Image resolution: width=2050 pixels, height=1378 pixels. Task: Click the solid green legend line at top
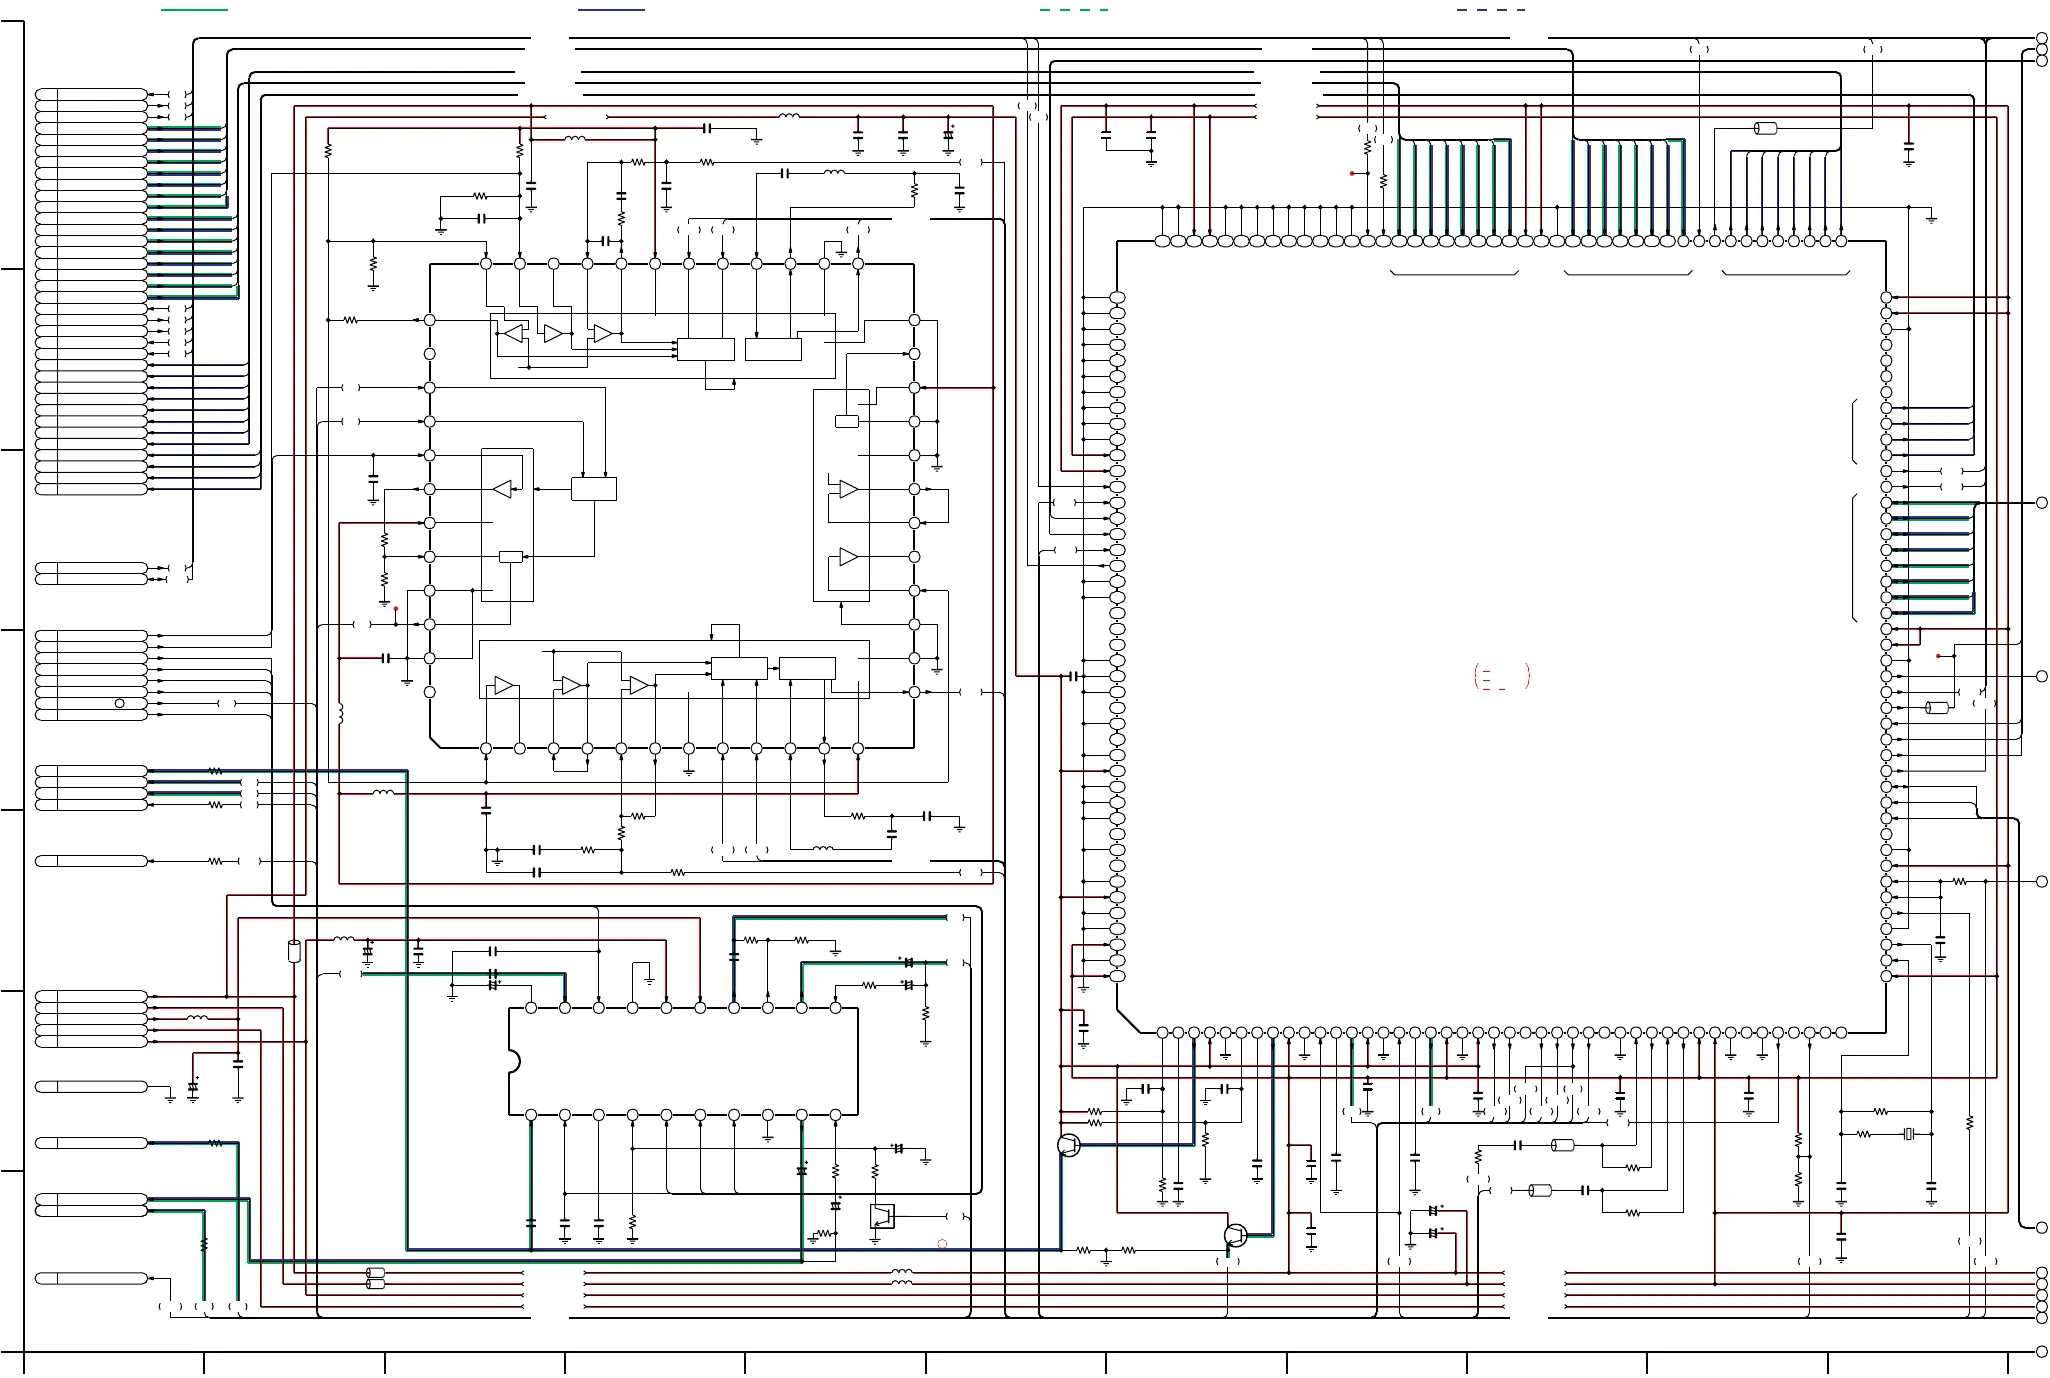[x=195, y=10]
